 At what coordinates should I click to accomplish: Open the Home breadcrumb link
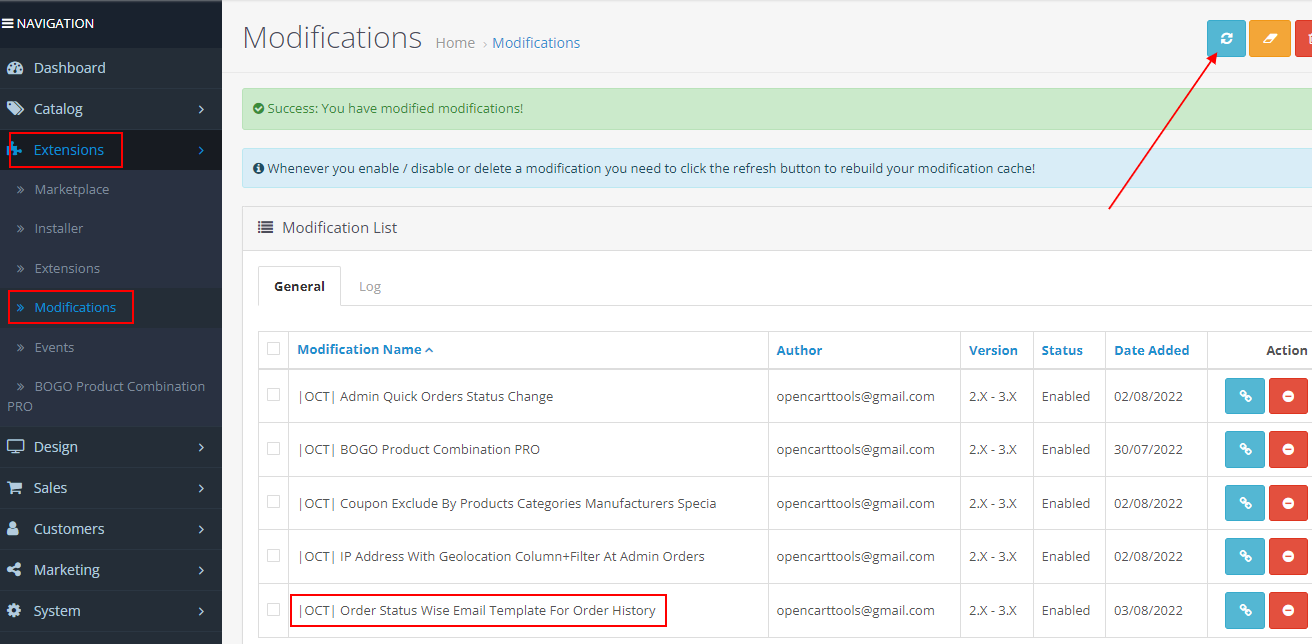[x=455, y=42]
